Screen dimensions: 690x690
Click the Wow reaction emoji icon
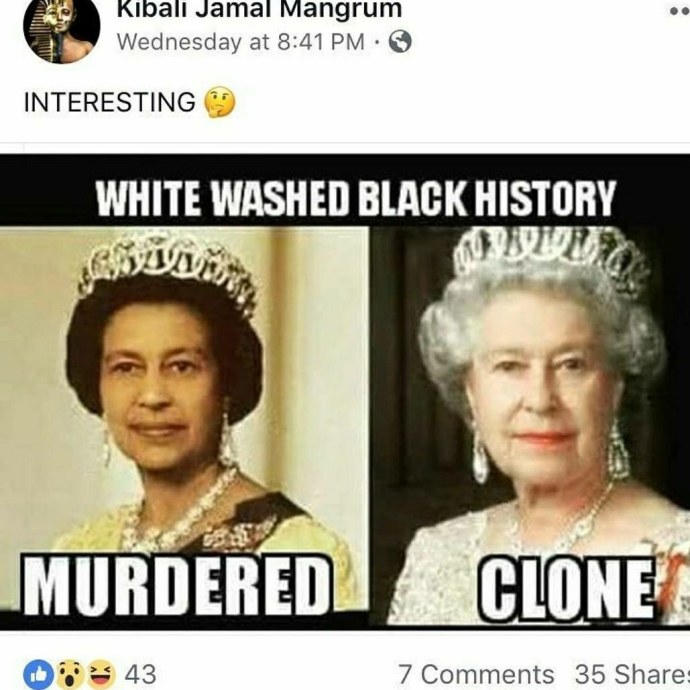70,674
